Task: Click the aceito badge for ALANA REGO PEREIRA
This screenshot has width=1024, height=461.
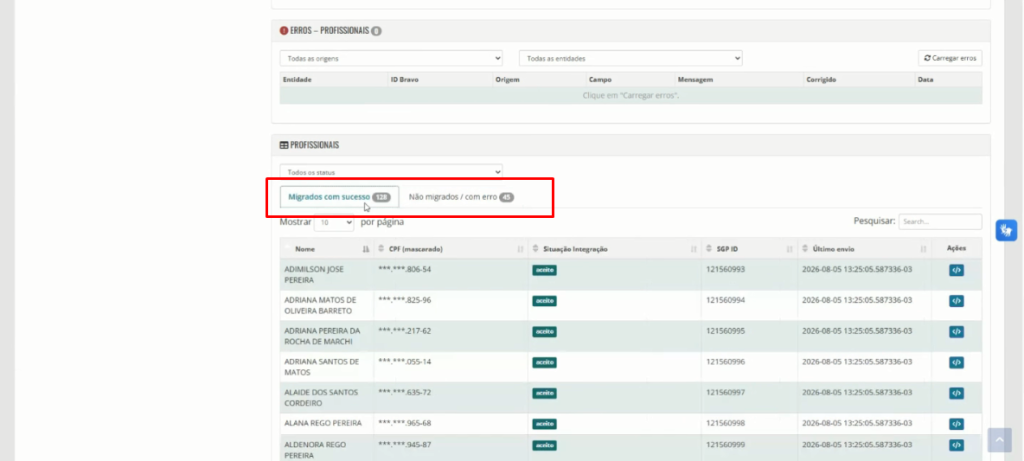Action: click(544, 424)
